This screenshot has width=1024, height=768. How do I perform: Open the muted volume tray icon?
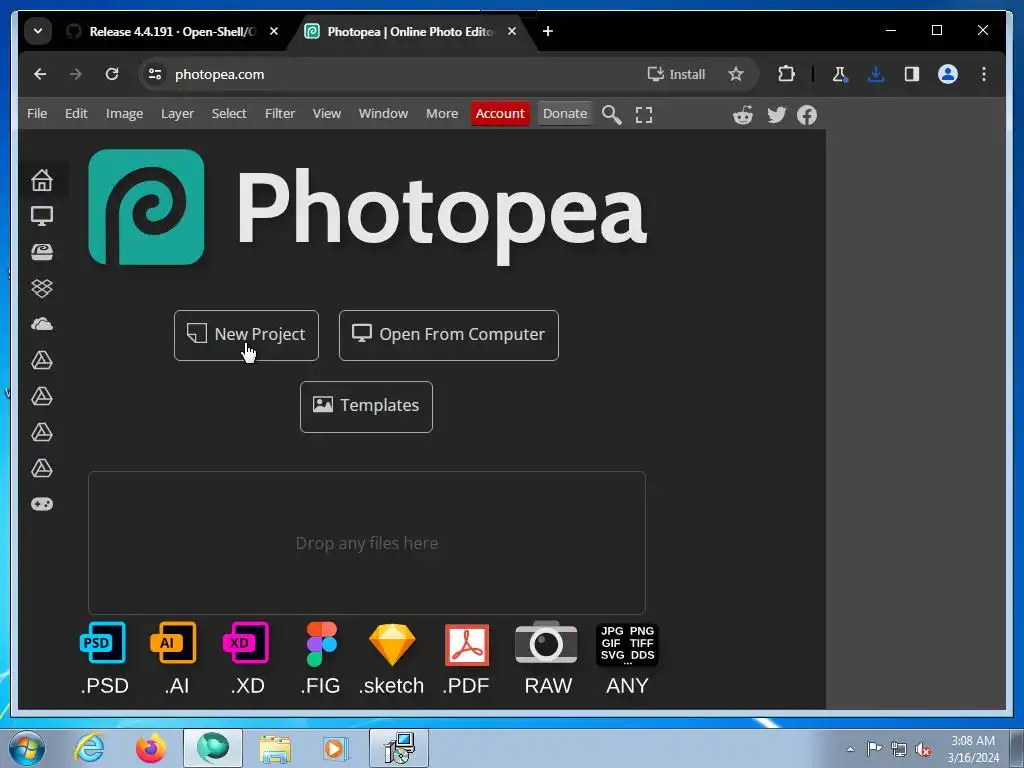(x=923, y=749)
